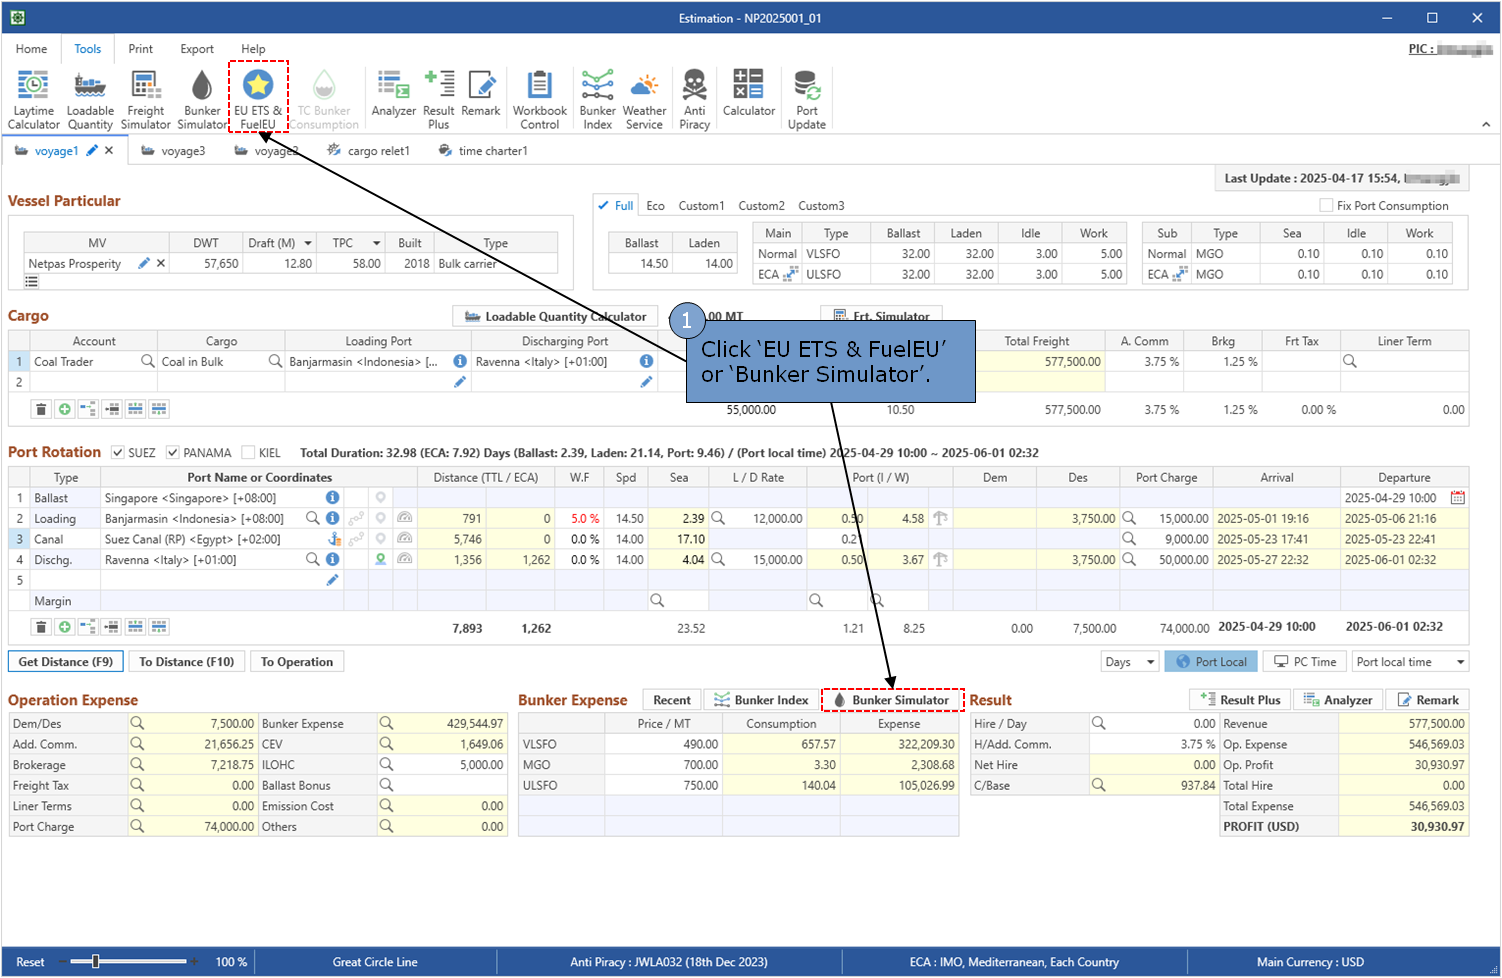The width and height of the screenshot is (1502, 978).
Task: Open the Export menu
Action: pos(196,49)
